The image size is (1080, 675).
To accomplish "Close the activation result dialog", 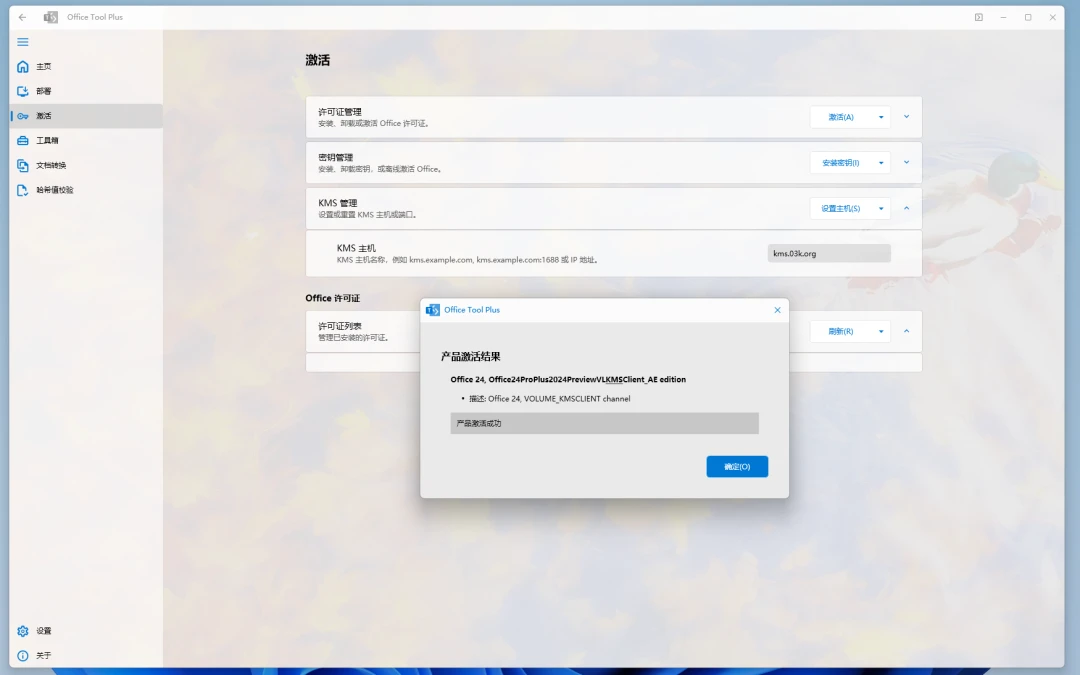I will point(777,310).
